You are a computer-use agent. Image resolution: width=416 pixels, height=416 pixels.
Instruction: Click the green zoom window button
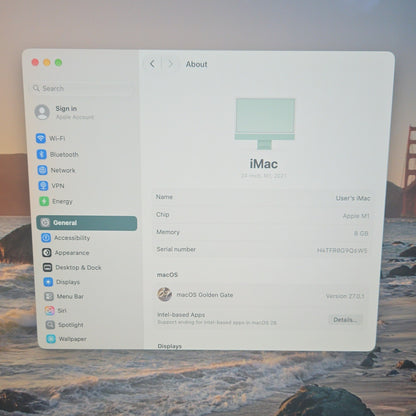click(58, 62)
